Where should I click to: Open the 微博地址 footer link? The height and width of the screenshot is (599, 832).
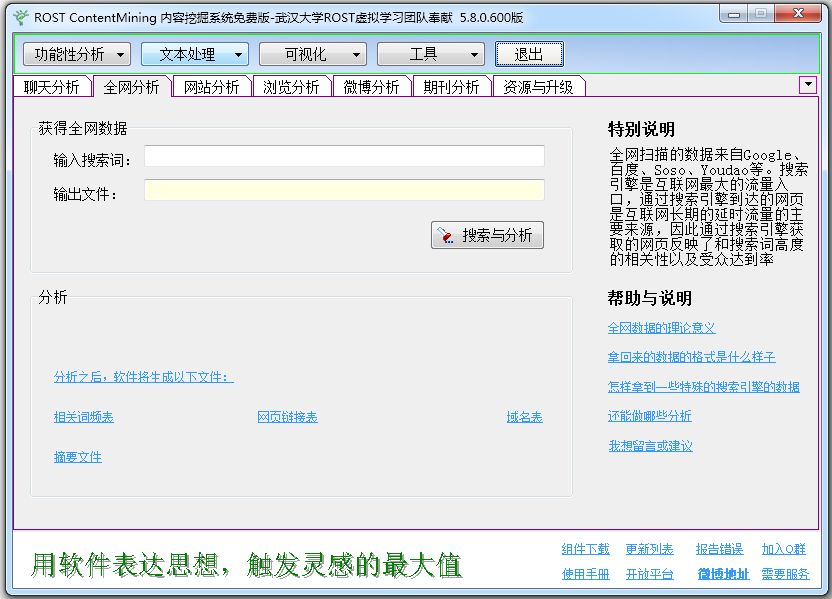tap(723, 574)
